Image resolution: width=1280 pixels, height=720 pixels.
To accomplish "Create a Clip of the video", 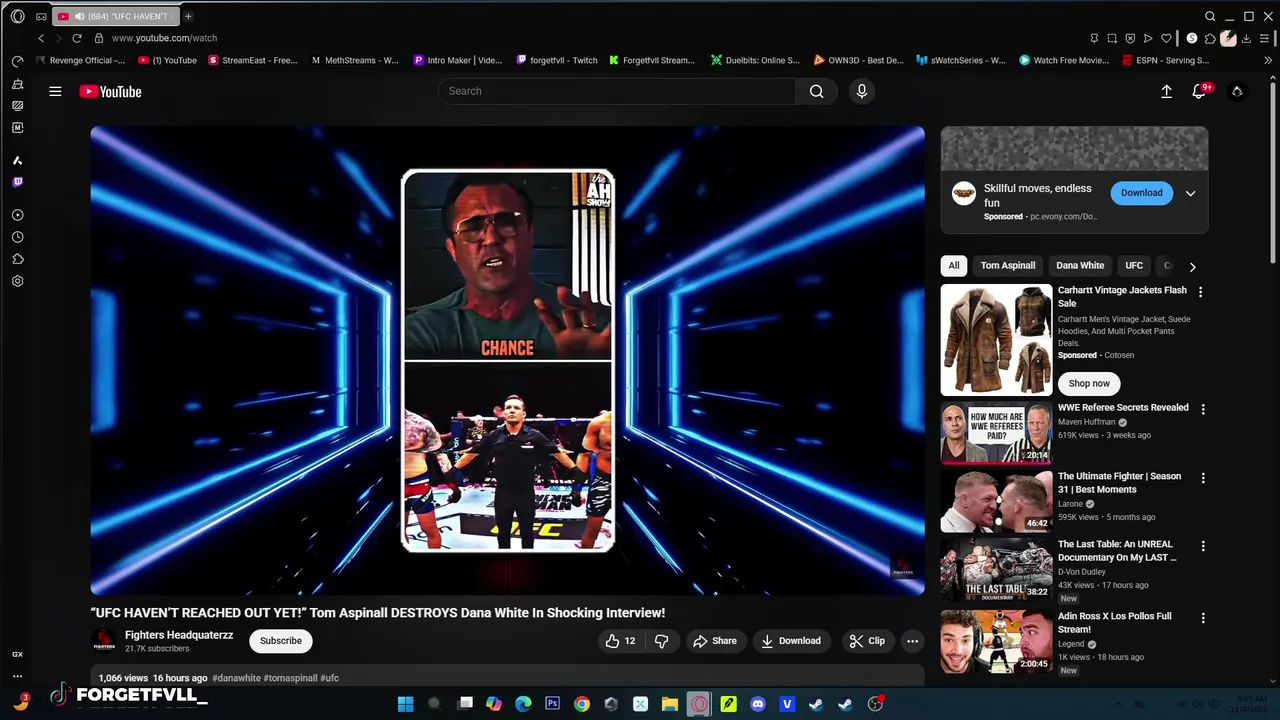I will [867, 641].
